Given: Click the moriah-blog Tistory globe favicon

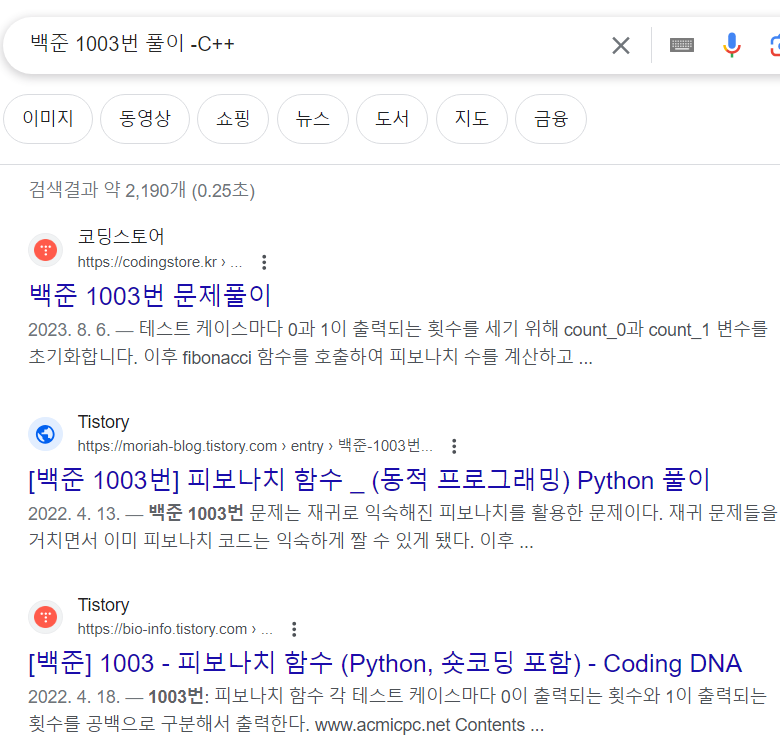Looking at the screenshot, I should (45, 434).
